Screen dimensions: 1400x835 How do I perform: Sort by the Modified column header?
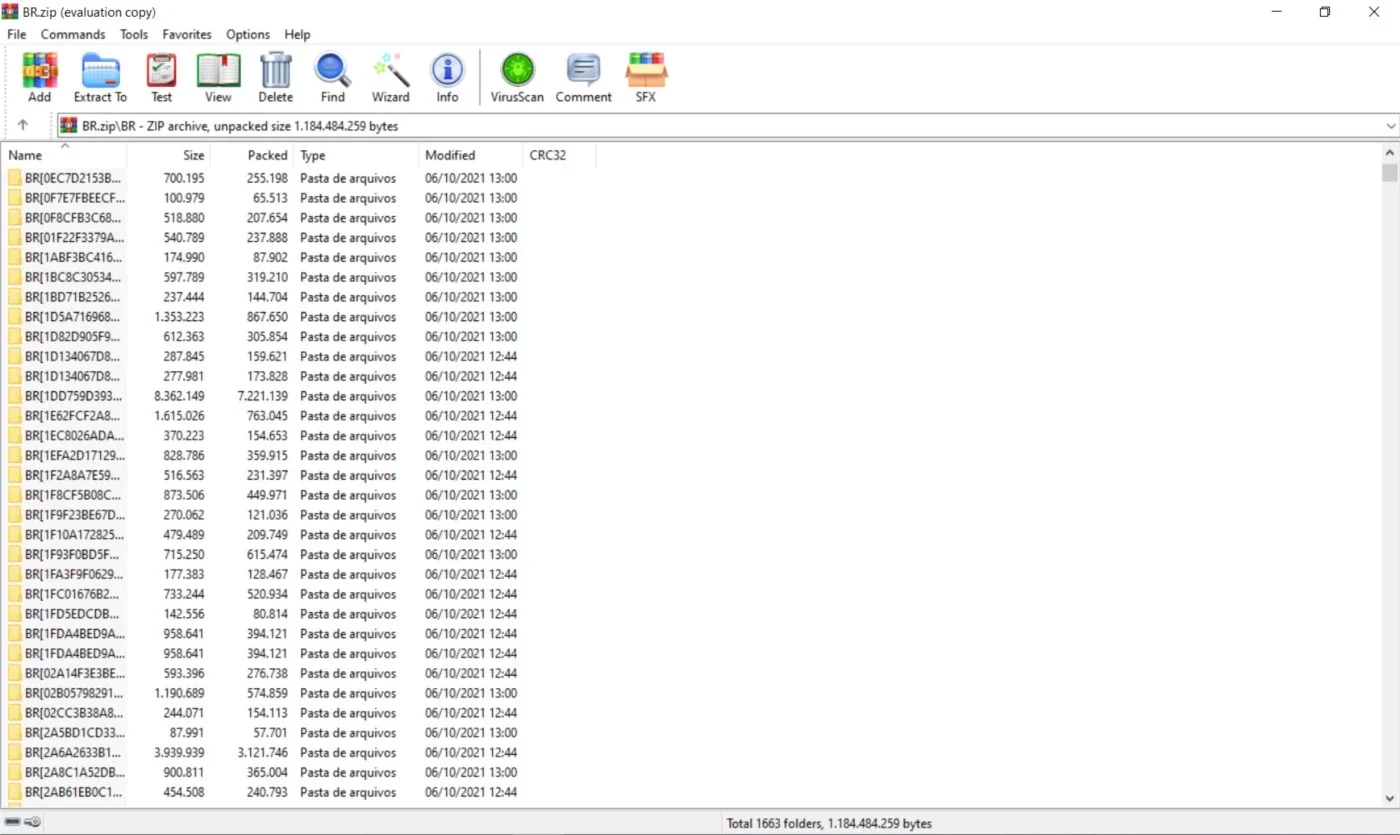pyautogui.click(x=470, y=155)
